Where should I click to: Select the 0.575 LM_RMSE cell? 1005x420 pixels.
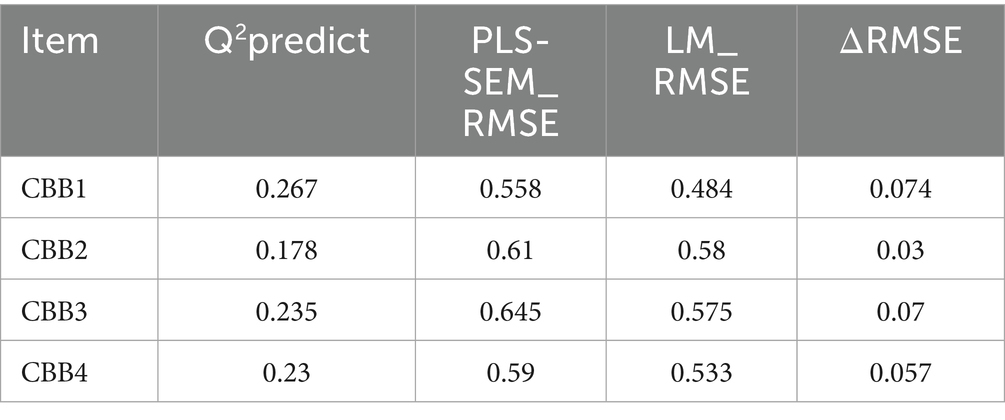[x=702, y=311]
